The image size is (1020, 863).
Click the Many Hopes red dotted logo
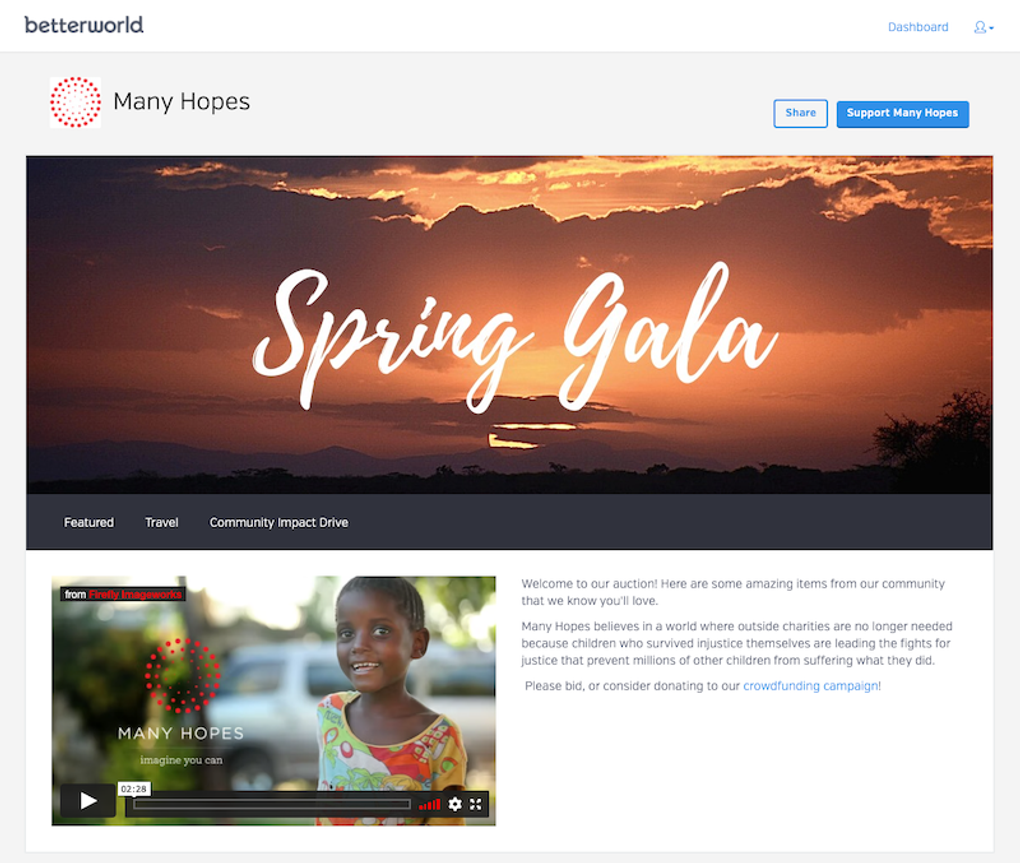click(75, 102)
